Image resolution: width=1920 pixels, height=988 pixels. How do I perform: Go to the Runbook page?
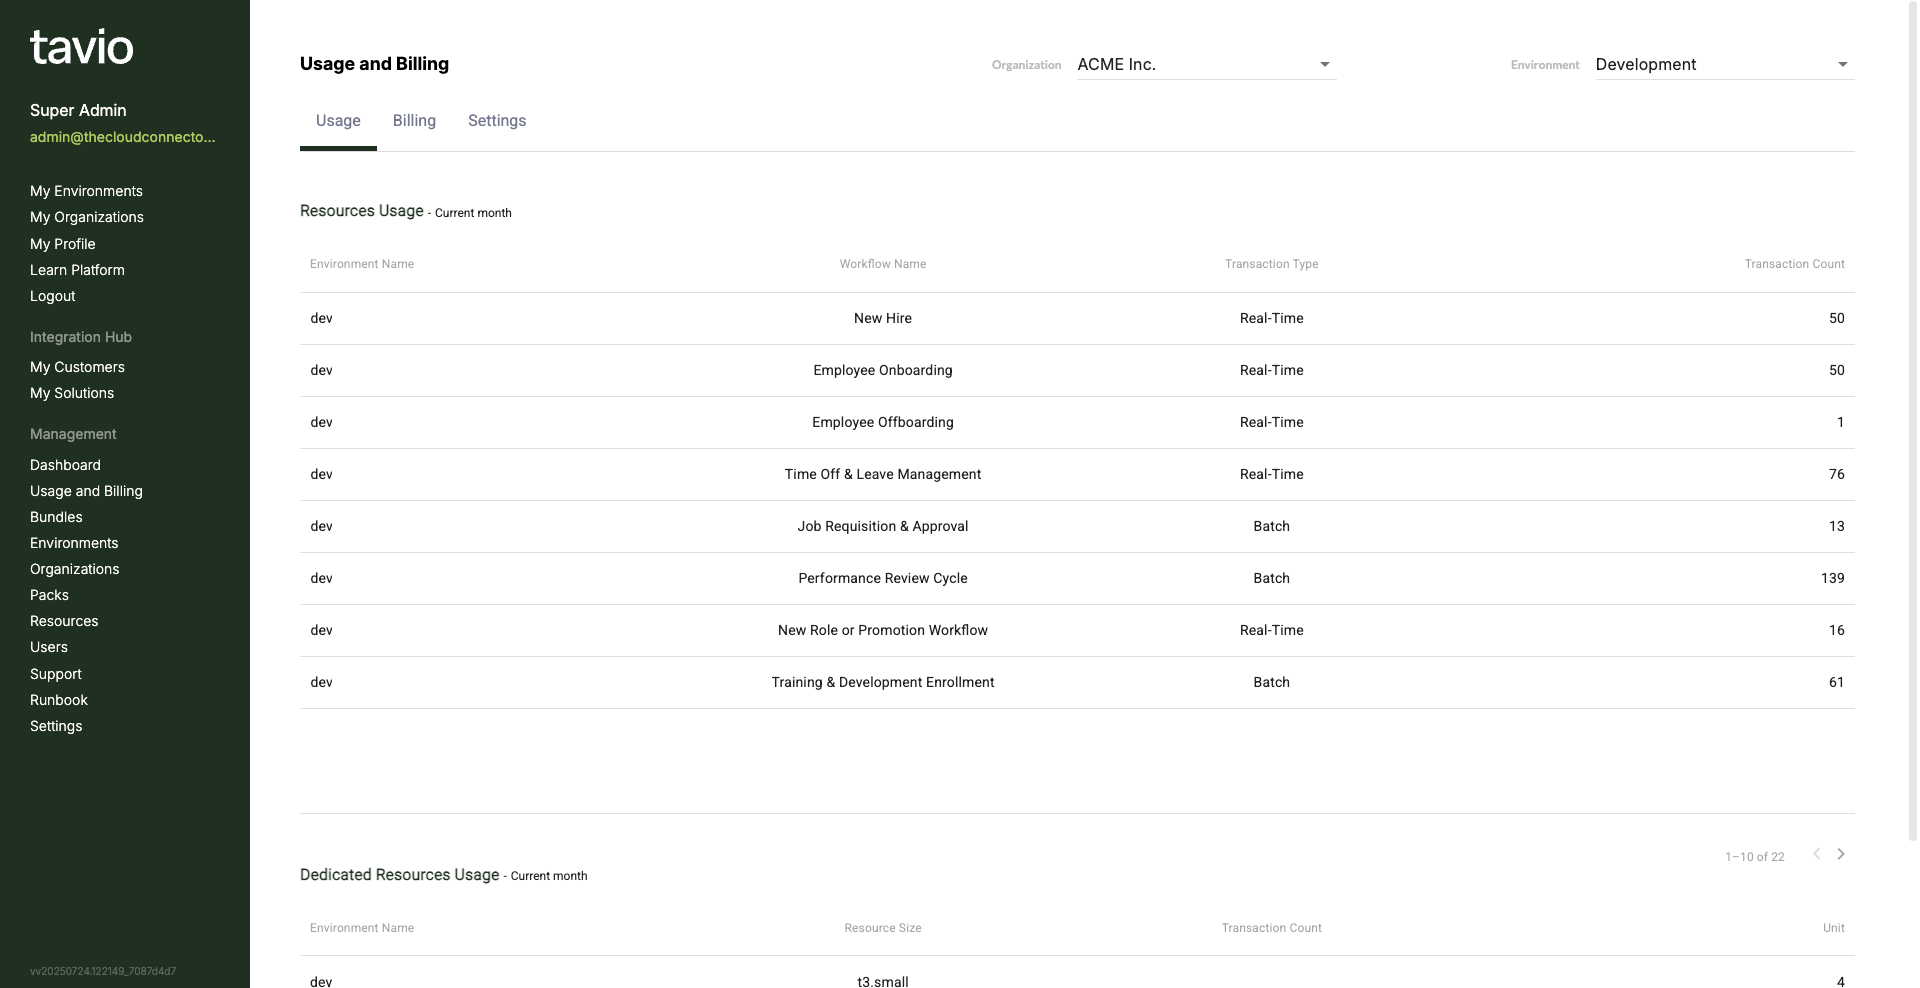pos(59,700)
